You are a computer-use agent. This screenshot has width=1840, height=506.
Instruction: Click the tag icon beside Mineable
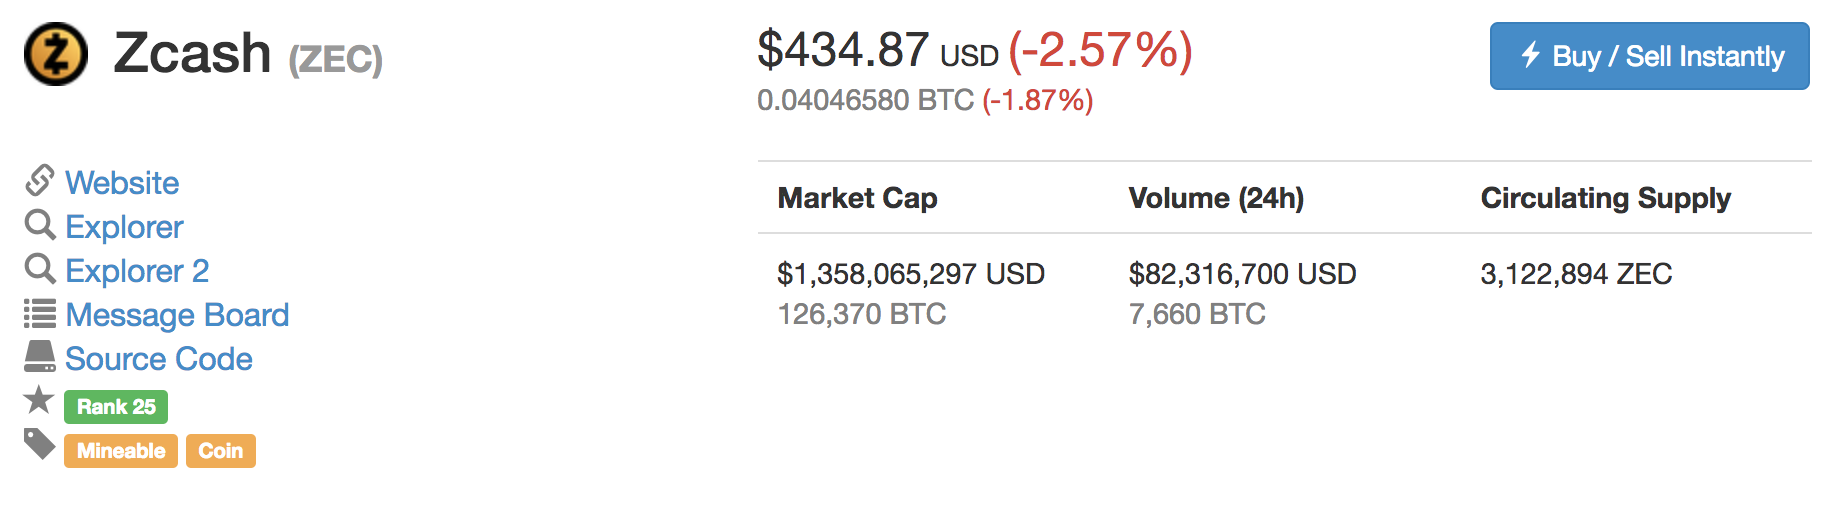tap(39, 444)
